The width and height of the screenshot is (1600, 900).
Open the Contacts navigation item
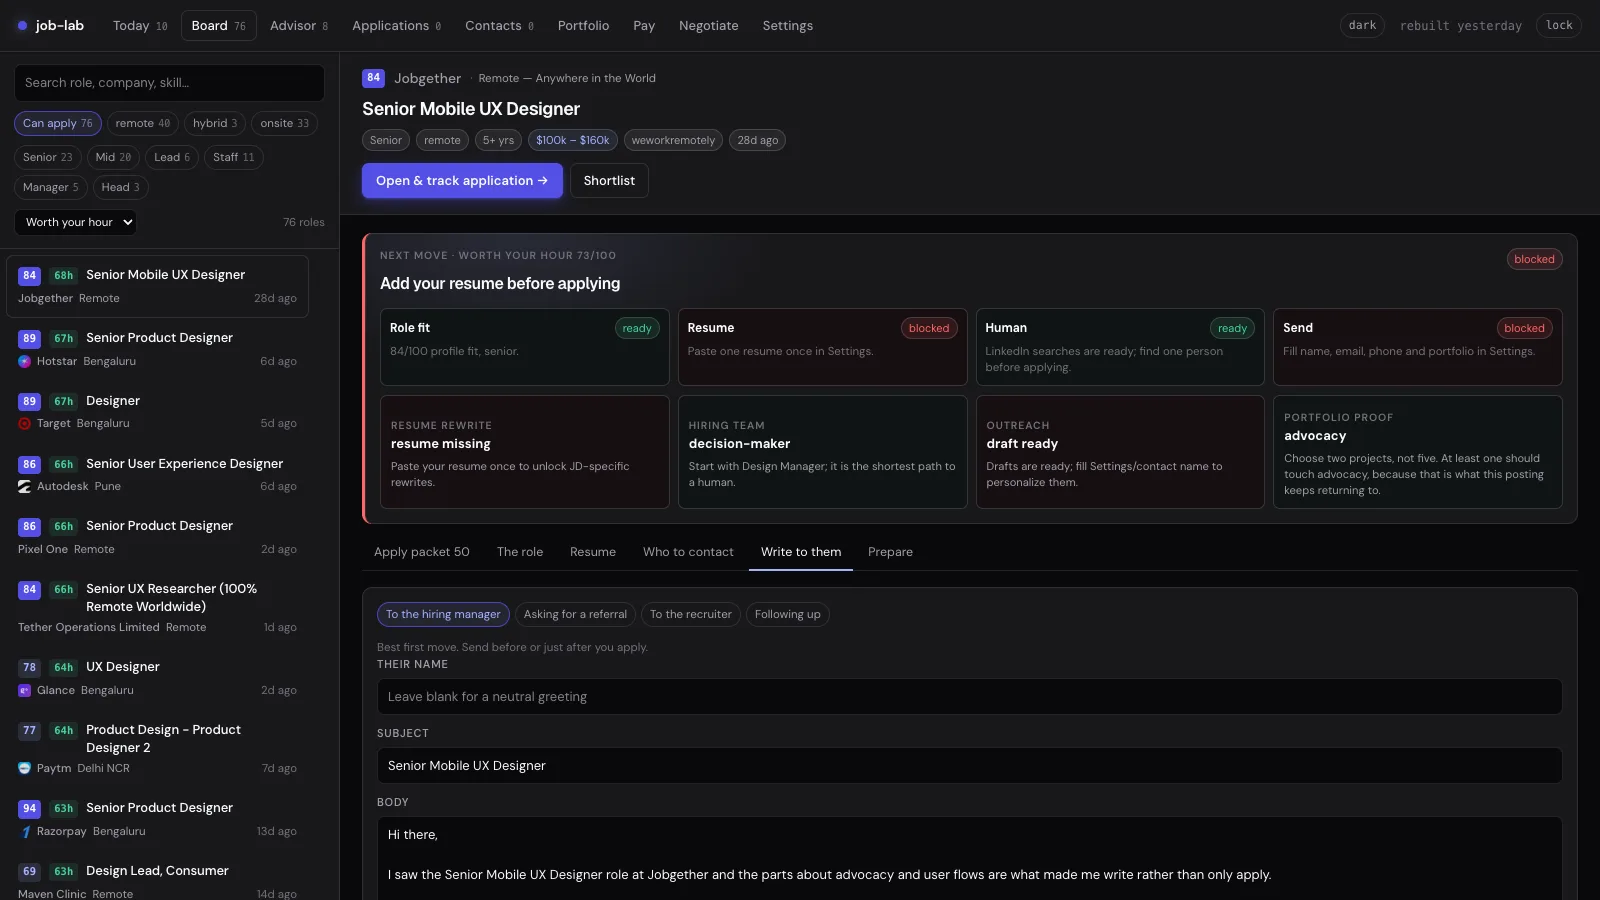click(x=499, y=26)
